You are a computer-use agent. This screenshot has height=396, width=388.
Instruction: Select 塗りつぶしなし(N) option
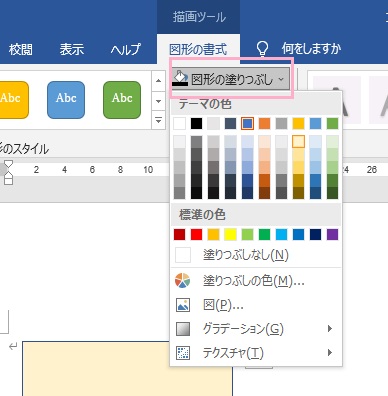tap(256, 255)
